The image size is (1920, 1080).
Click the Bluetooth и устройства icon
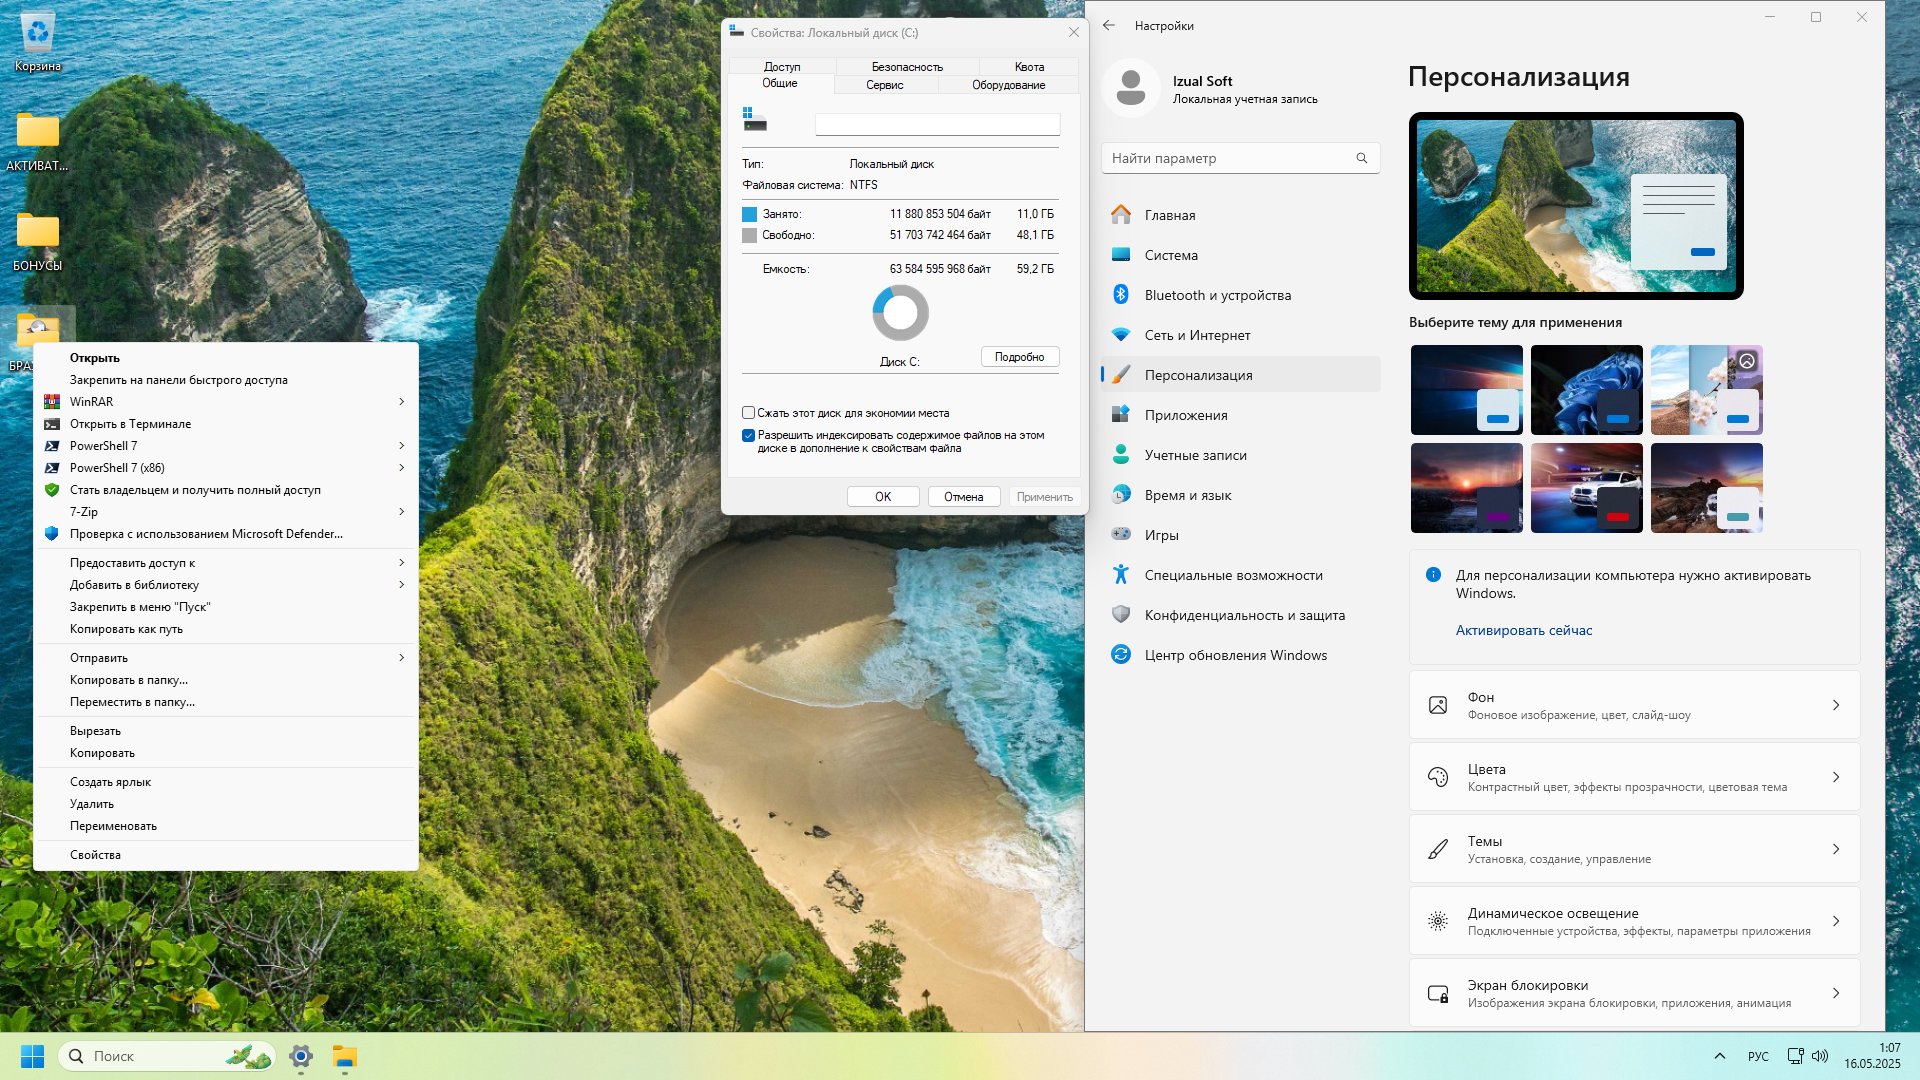click(1121, 295)
